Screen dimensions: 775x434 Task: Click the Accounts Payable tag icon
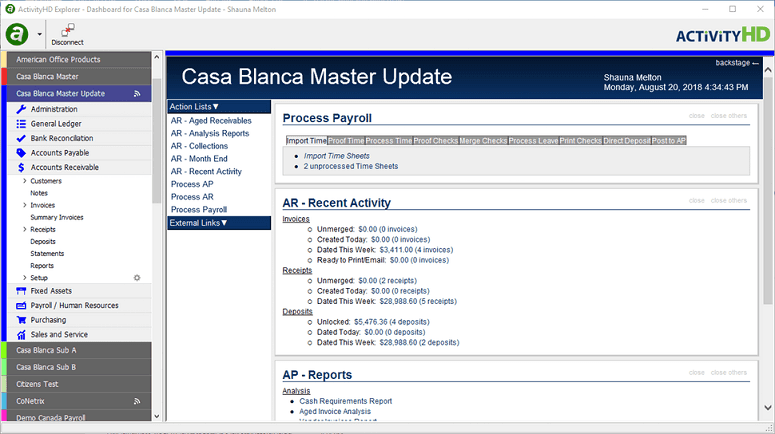pyautogui.click(x=21, y=153)
